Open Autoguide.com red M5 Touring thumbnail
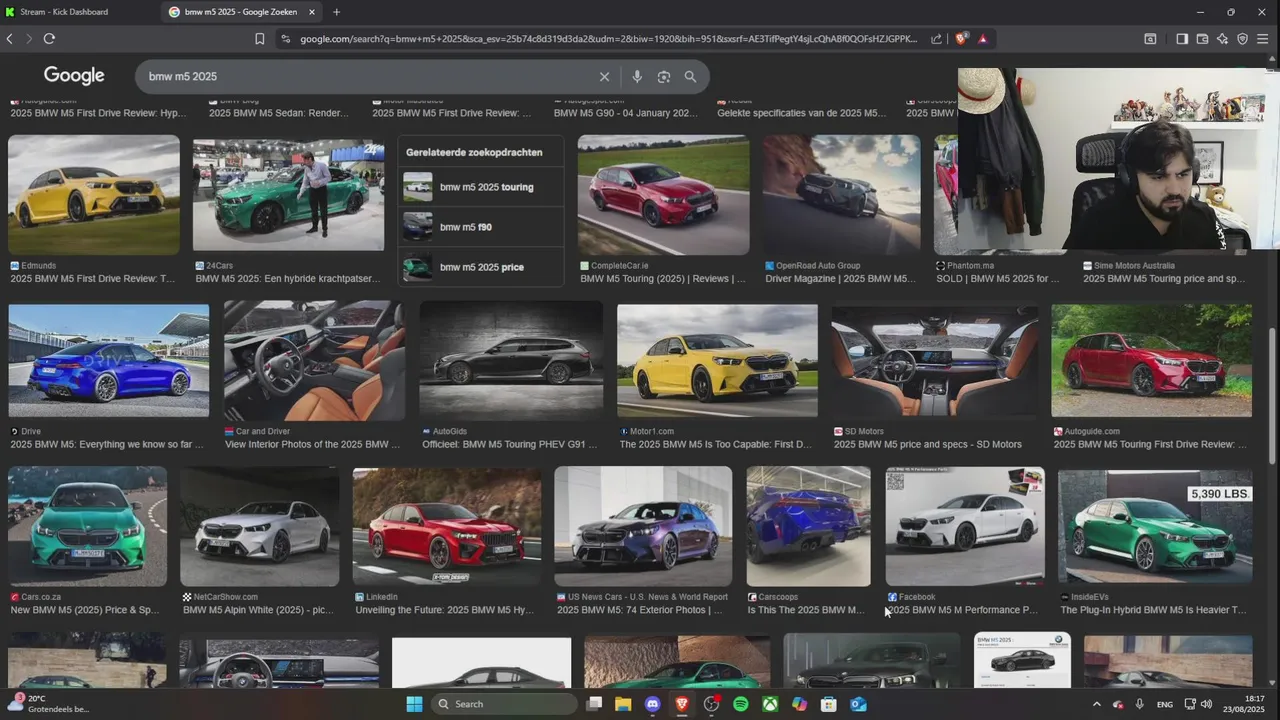The image size is (1280, 720). [1151, 360]
